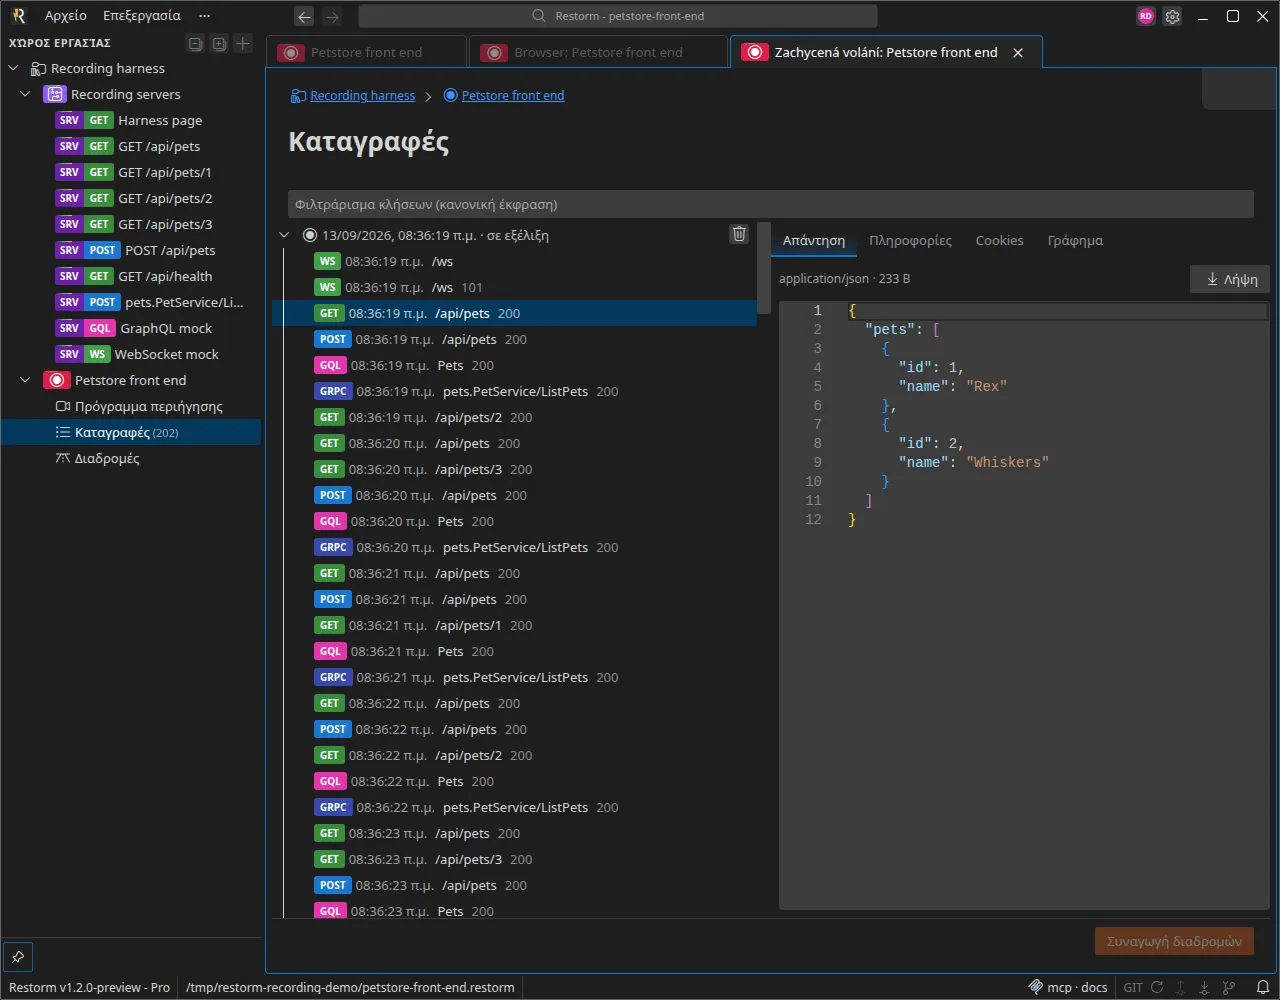The image size is (1280, 1000).
Task: Click the Git branch icon in status bar
Action: (x=1229, y=987)
